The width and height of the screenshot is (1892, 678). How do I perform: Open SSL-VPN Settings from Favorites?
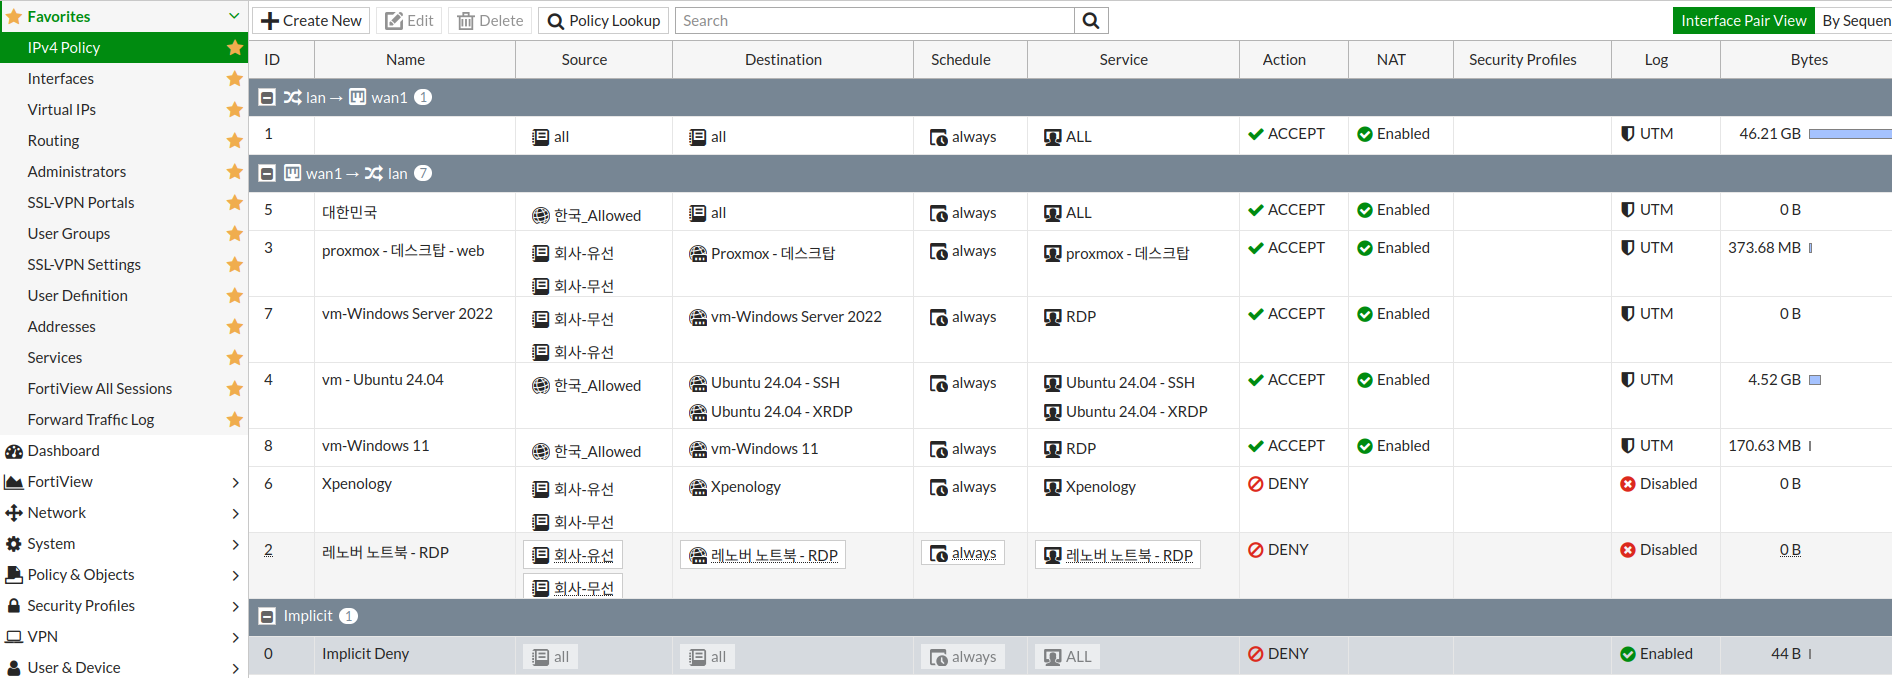pyautogui.click(x=84, y=265)
